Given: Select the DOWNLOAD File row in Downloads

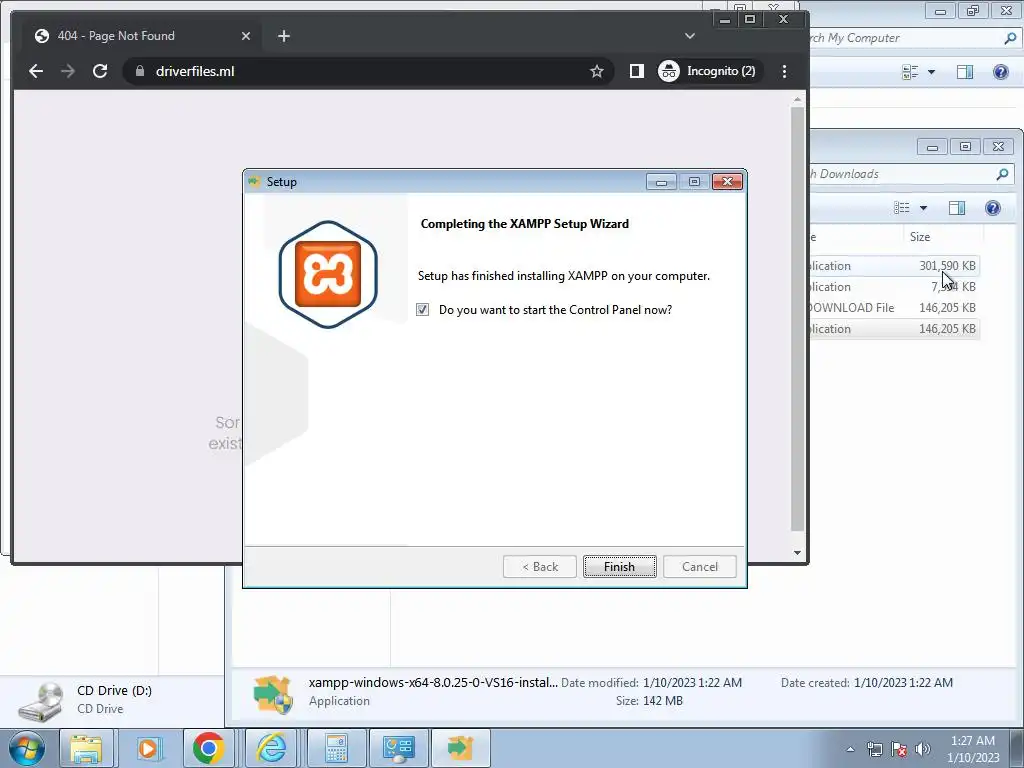Looking at the screenshot, I should coord(893,308).
